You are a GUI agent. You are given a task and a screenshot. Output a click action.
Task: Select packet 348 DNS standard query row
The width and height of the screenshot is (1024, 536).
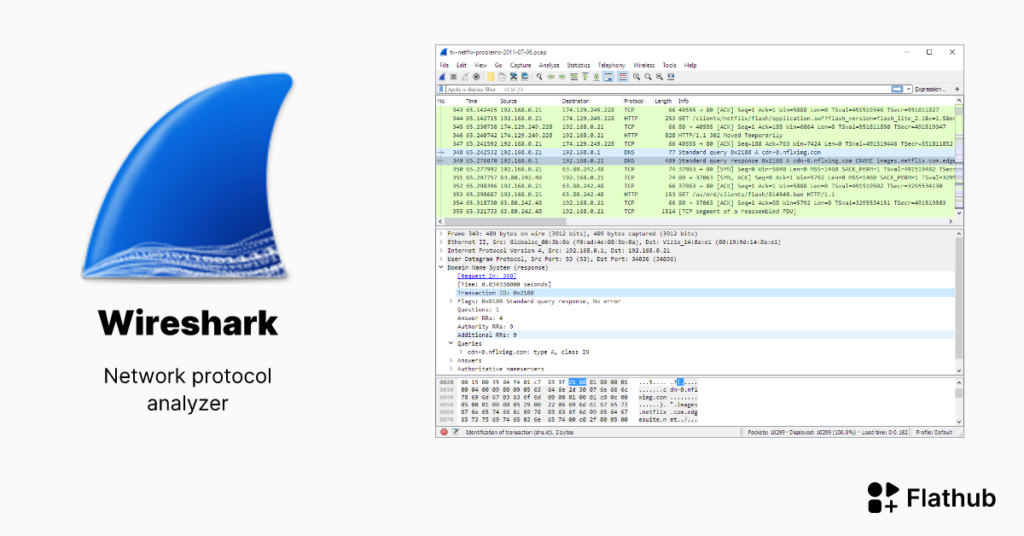[x=696, y=152]
